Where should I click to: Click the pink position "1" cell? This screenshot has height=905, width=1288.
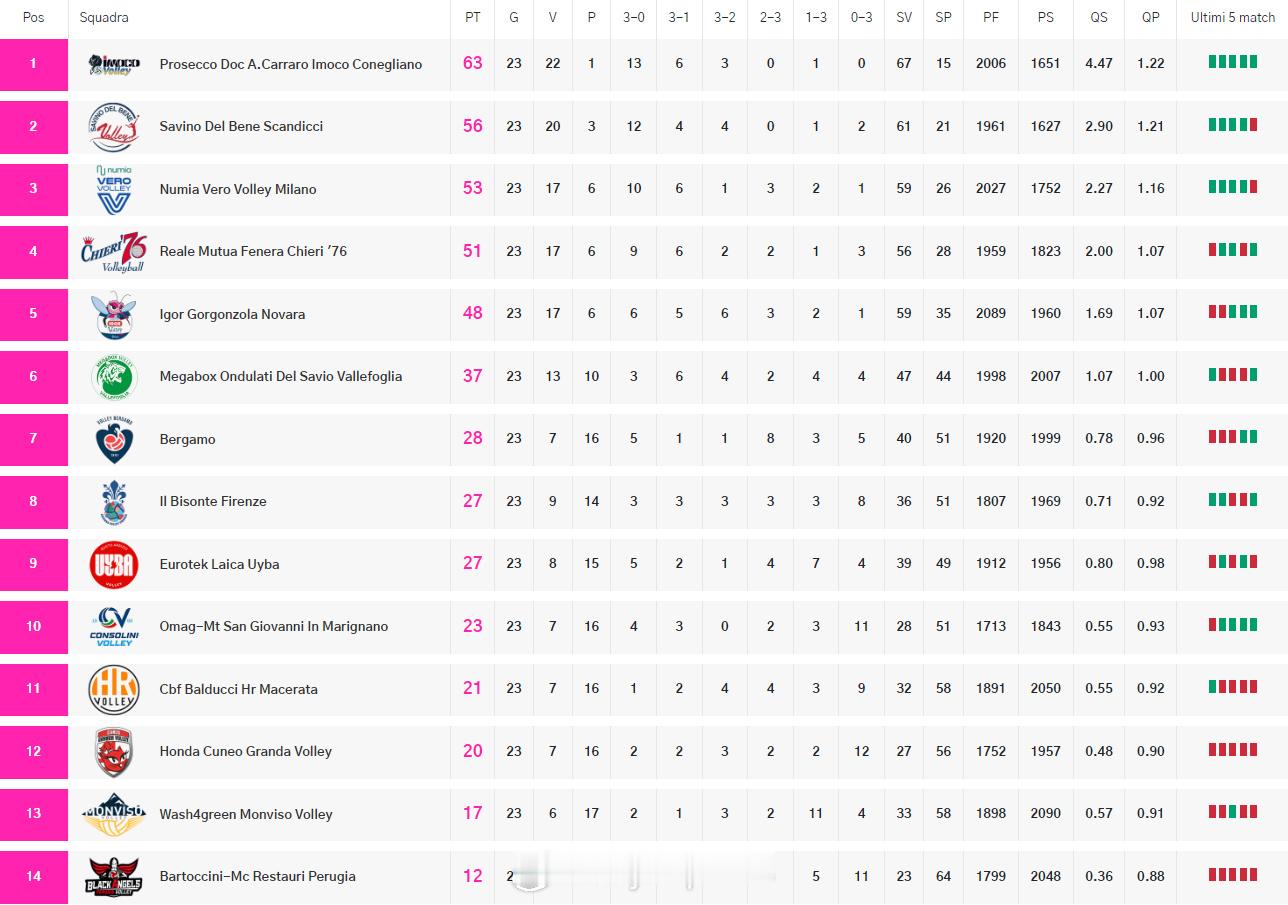[34, 64]
